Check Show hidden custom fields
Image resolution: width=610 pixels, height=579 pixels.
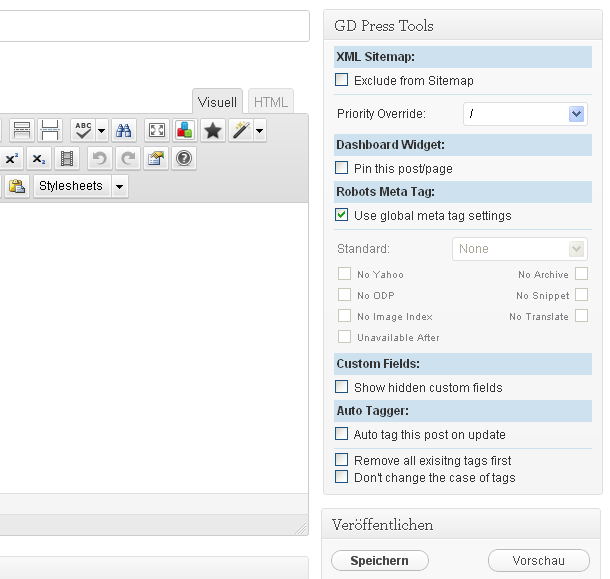coord(342,387)
